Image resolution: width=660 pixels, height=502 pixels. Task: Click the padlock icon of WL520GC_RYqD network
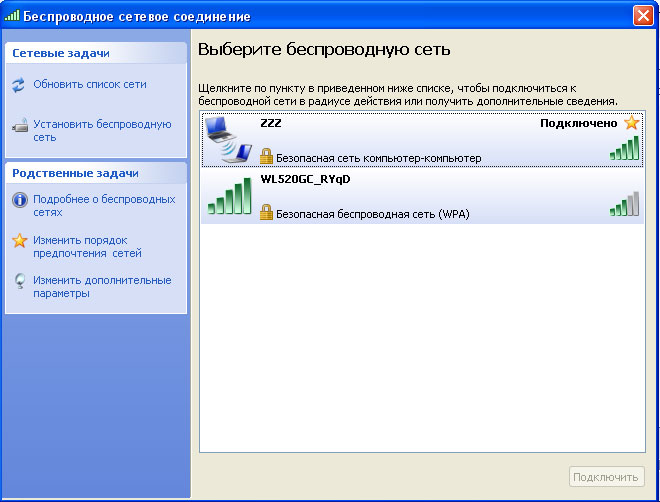266,212
